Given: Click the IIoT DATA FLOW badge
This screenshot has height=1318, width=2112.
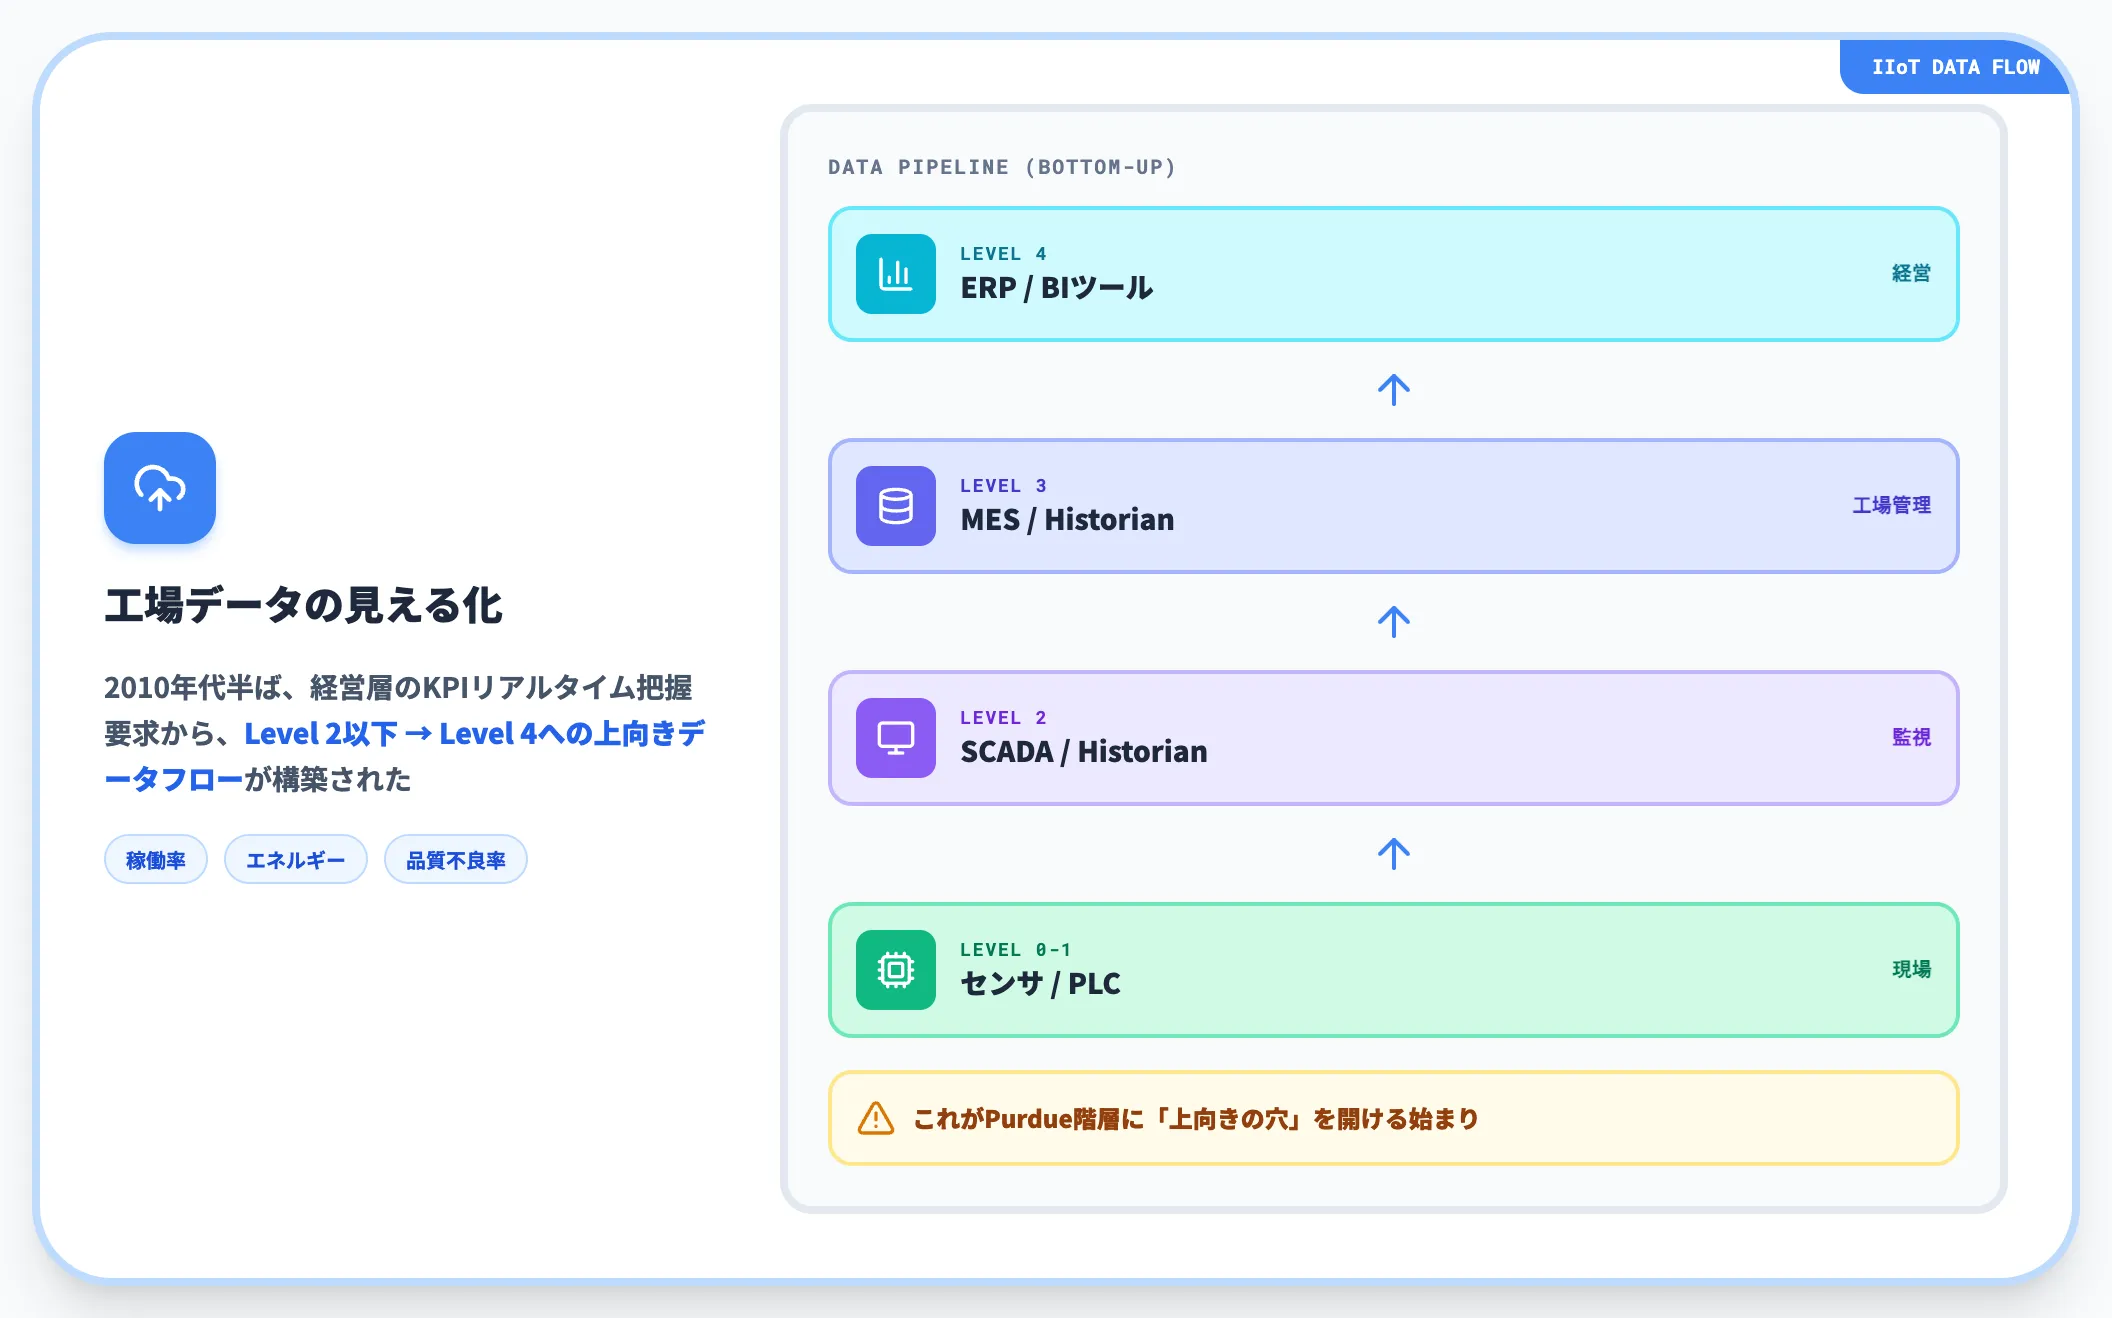Looking at the screenshot, I should (1955, 67).
